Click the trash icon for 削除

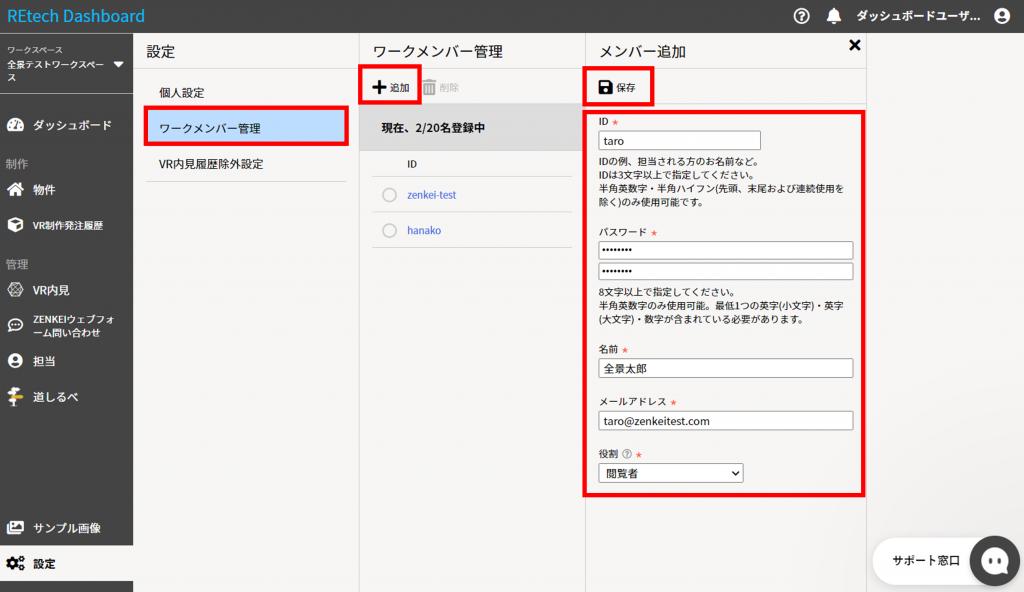click(x=429, y=87)
